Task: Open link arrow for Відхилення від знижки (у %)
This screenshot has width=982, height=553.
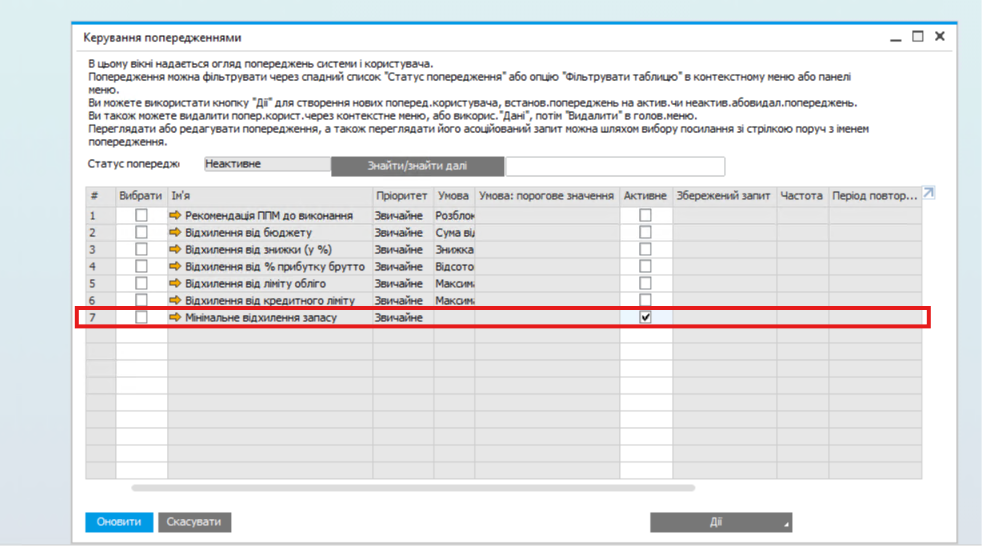Action: click(175, 249)
